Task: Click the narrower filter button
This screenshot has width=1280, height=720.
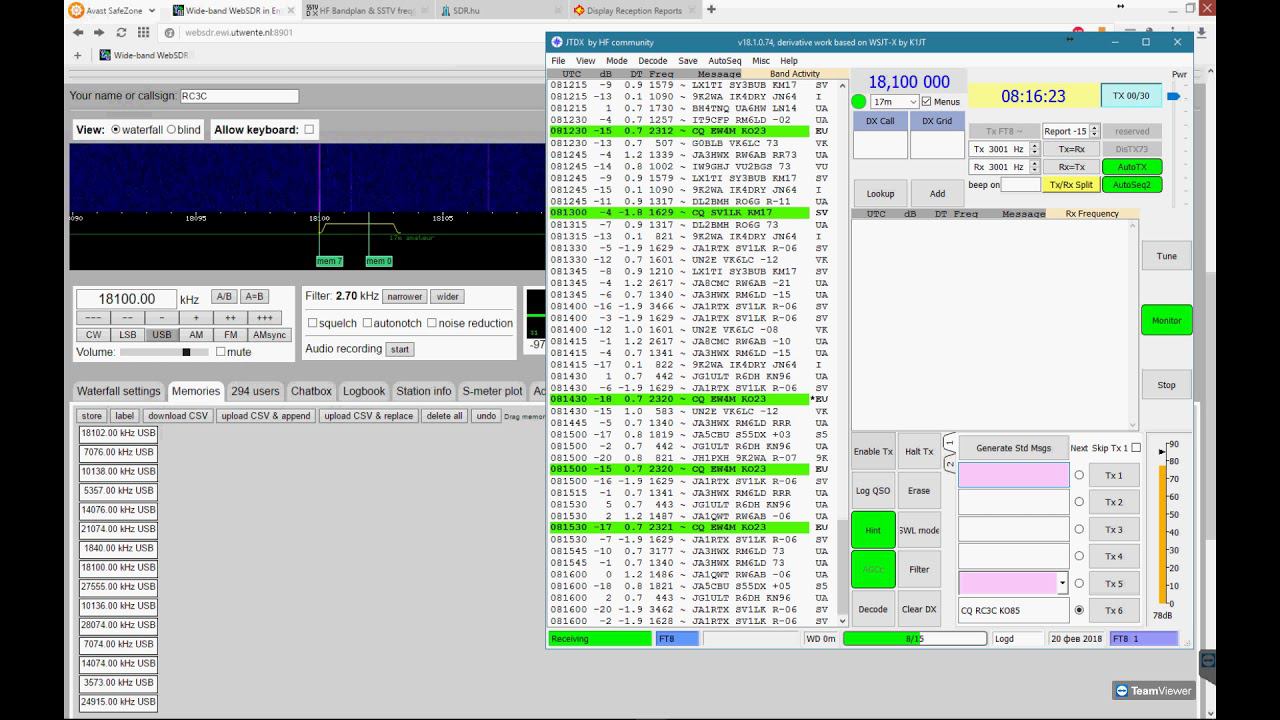Action: click(x=405, y=296)
